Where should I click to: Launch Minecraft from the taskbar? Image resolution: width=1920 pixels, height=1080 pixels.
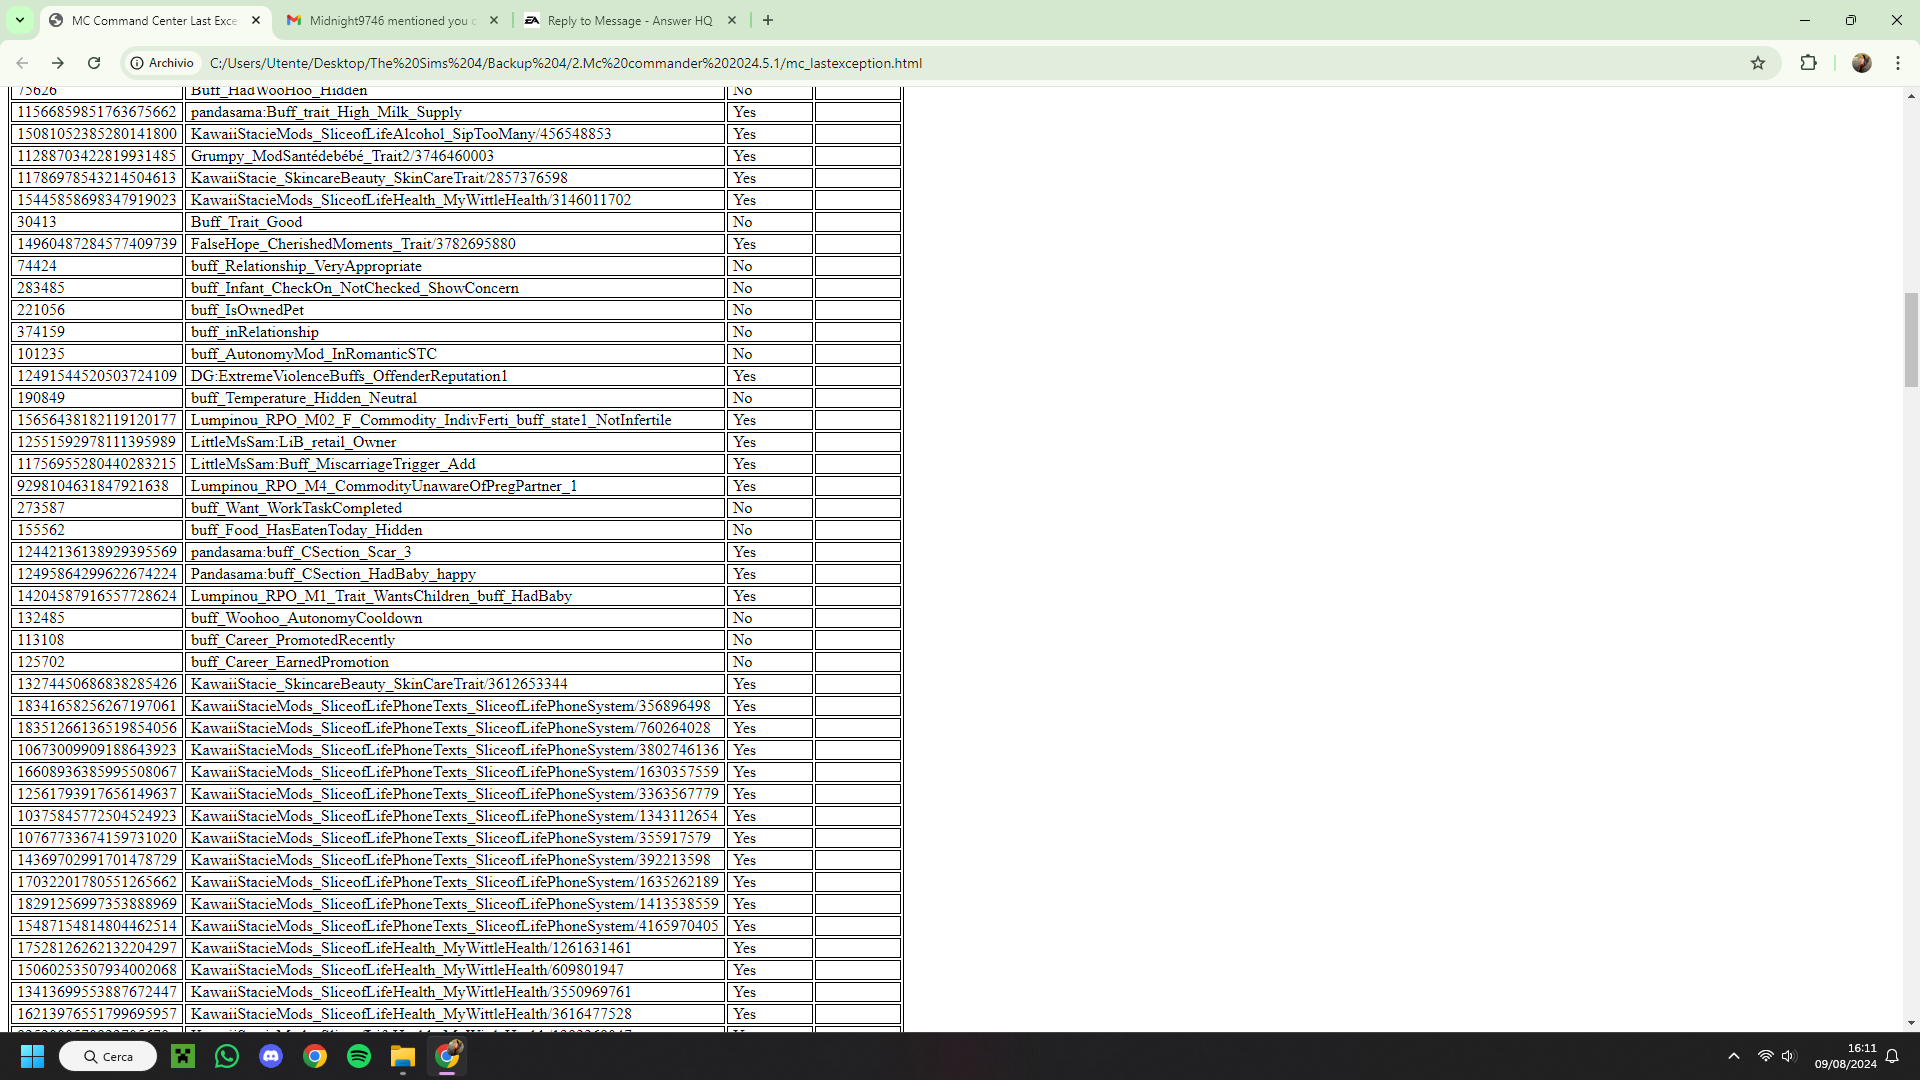tap(182, 1056)
